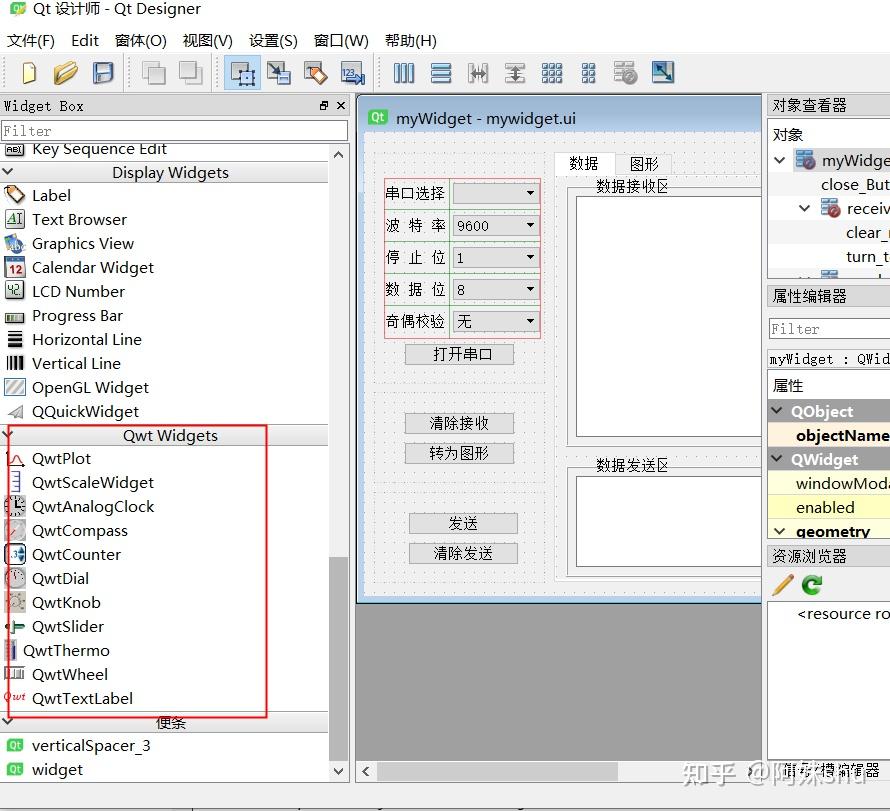
Task: Apply horizontal layout from the toolbar
Action: [404, 73]
